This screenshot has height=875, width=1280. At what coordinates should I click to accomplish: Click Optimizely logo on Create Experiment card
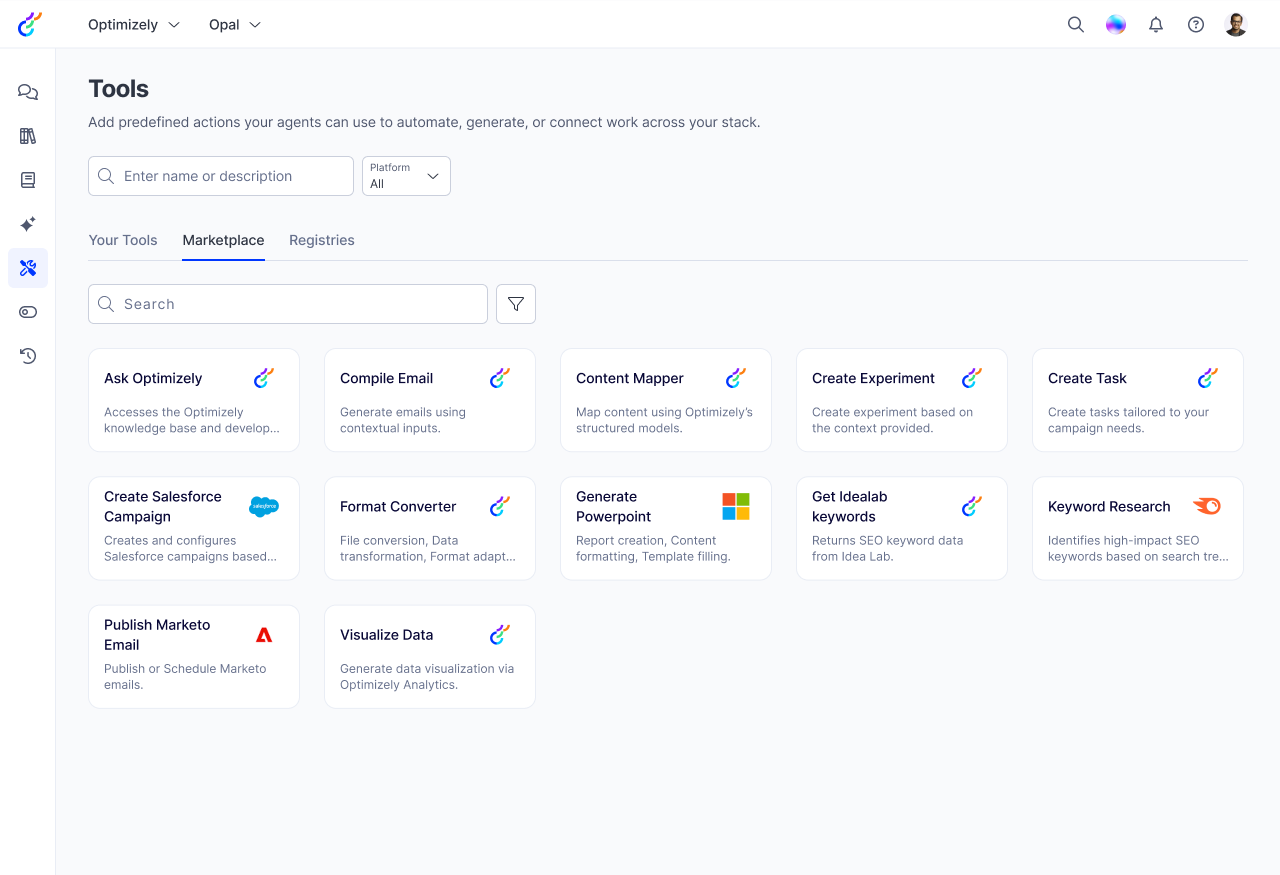coord(972,378)
